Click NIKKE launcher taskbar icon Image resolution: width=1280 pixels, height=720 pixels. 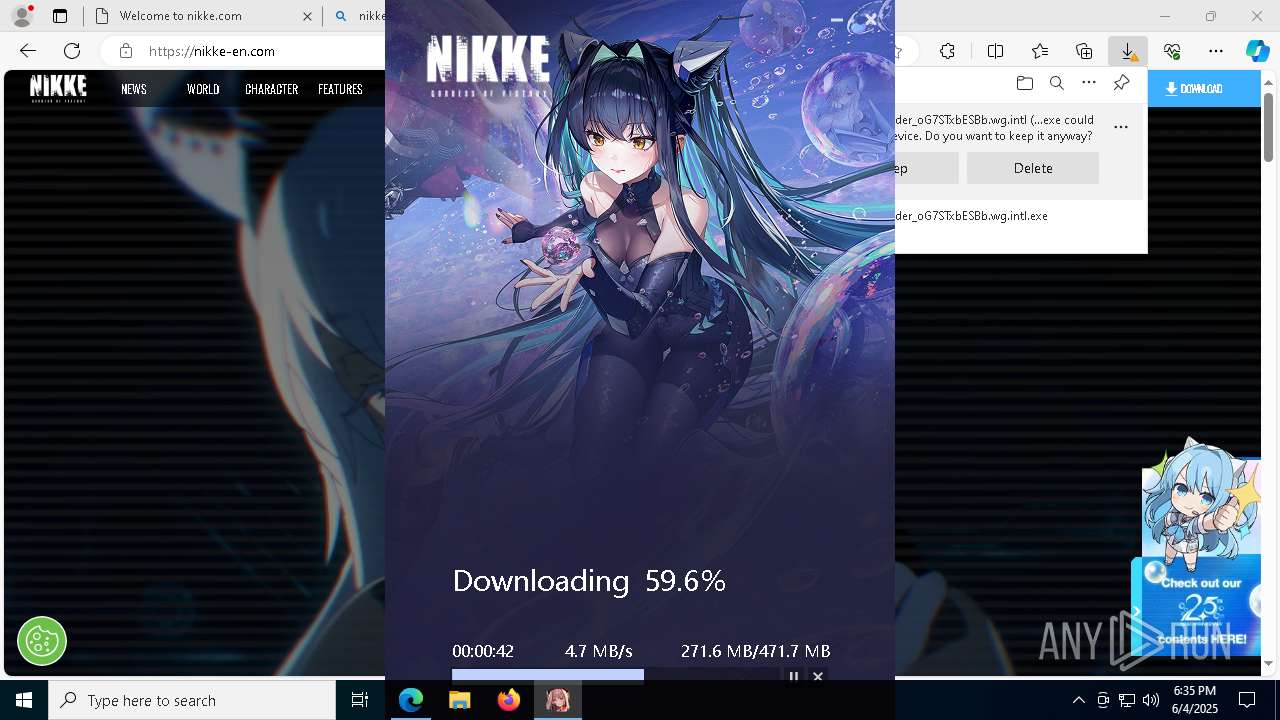click(x=557, y=700)
